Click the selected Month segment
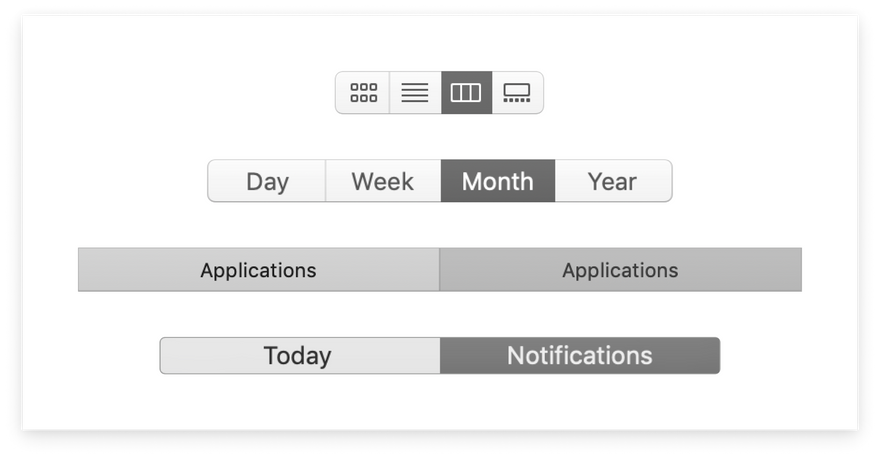 [x=498, y=181]
